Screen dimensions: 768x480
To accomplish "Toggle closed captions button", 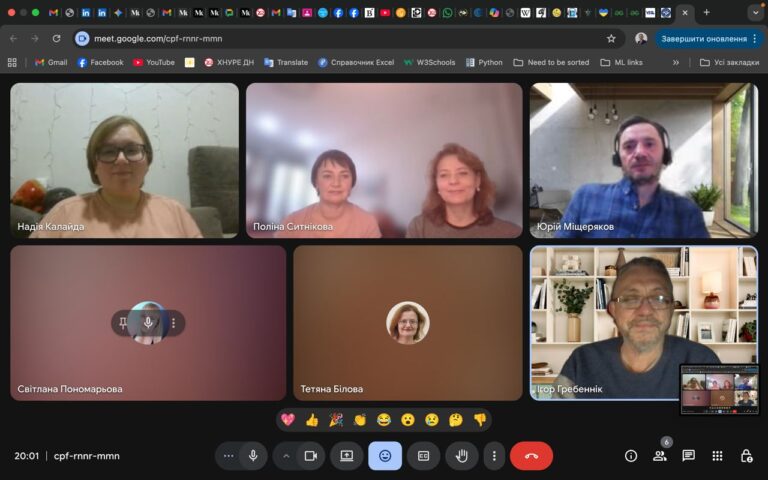I will (423, 456).
